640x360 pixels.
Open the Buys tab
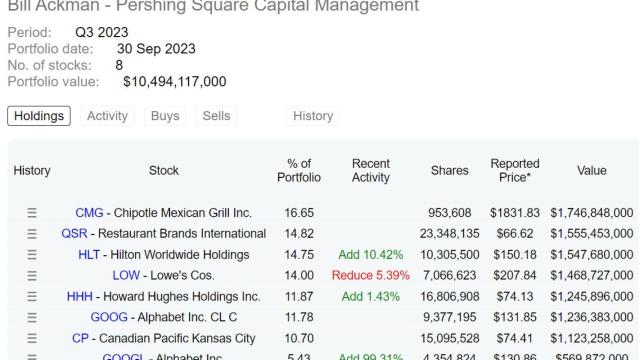point(165,116)
